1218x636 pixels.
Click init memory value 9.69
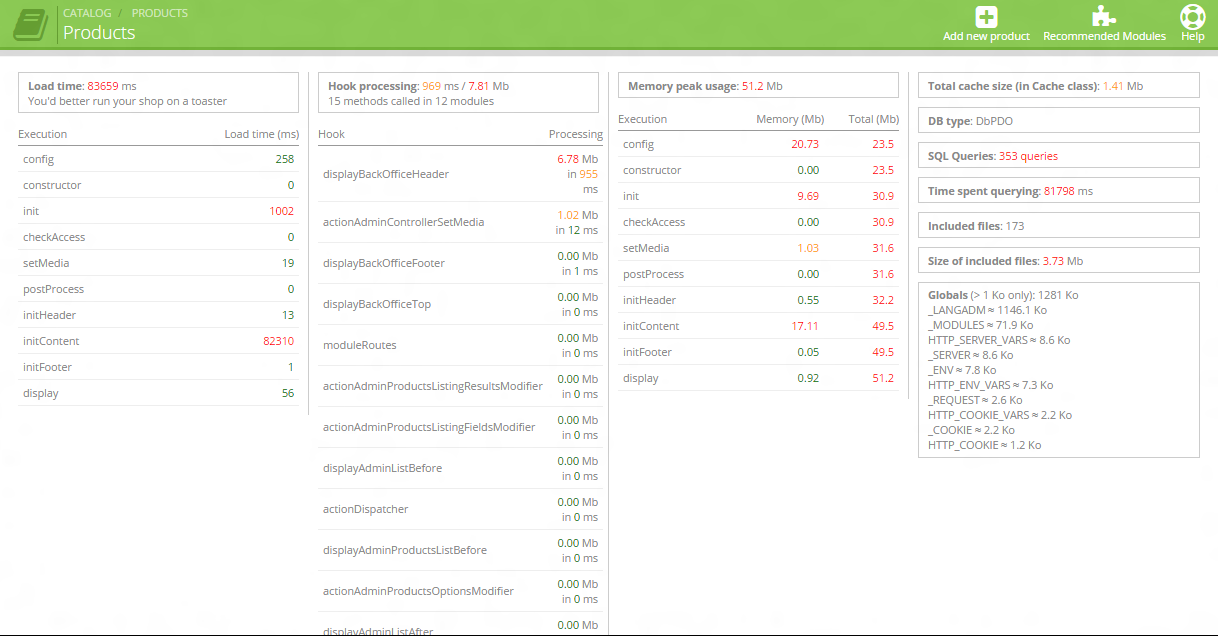click(808, 196)
